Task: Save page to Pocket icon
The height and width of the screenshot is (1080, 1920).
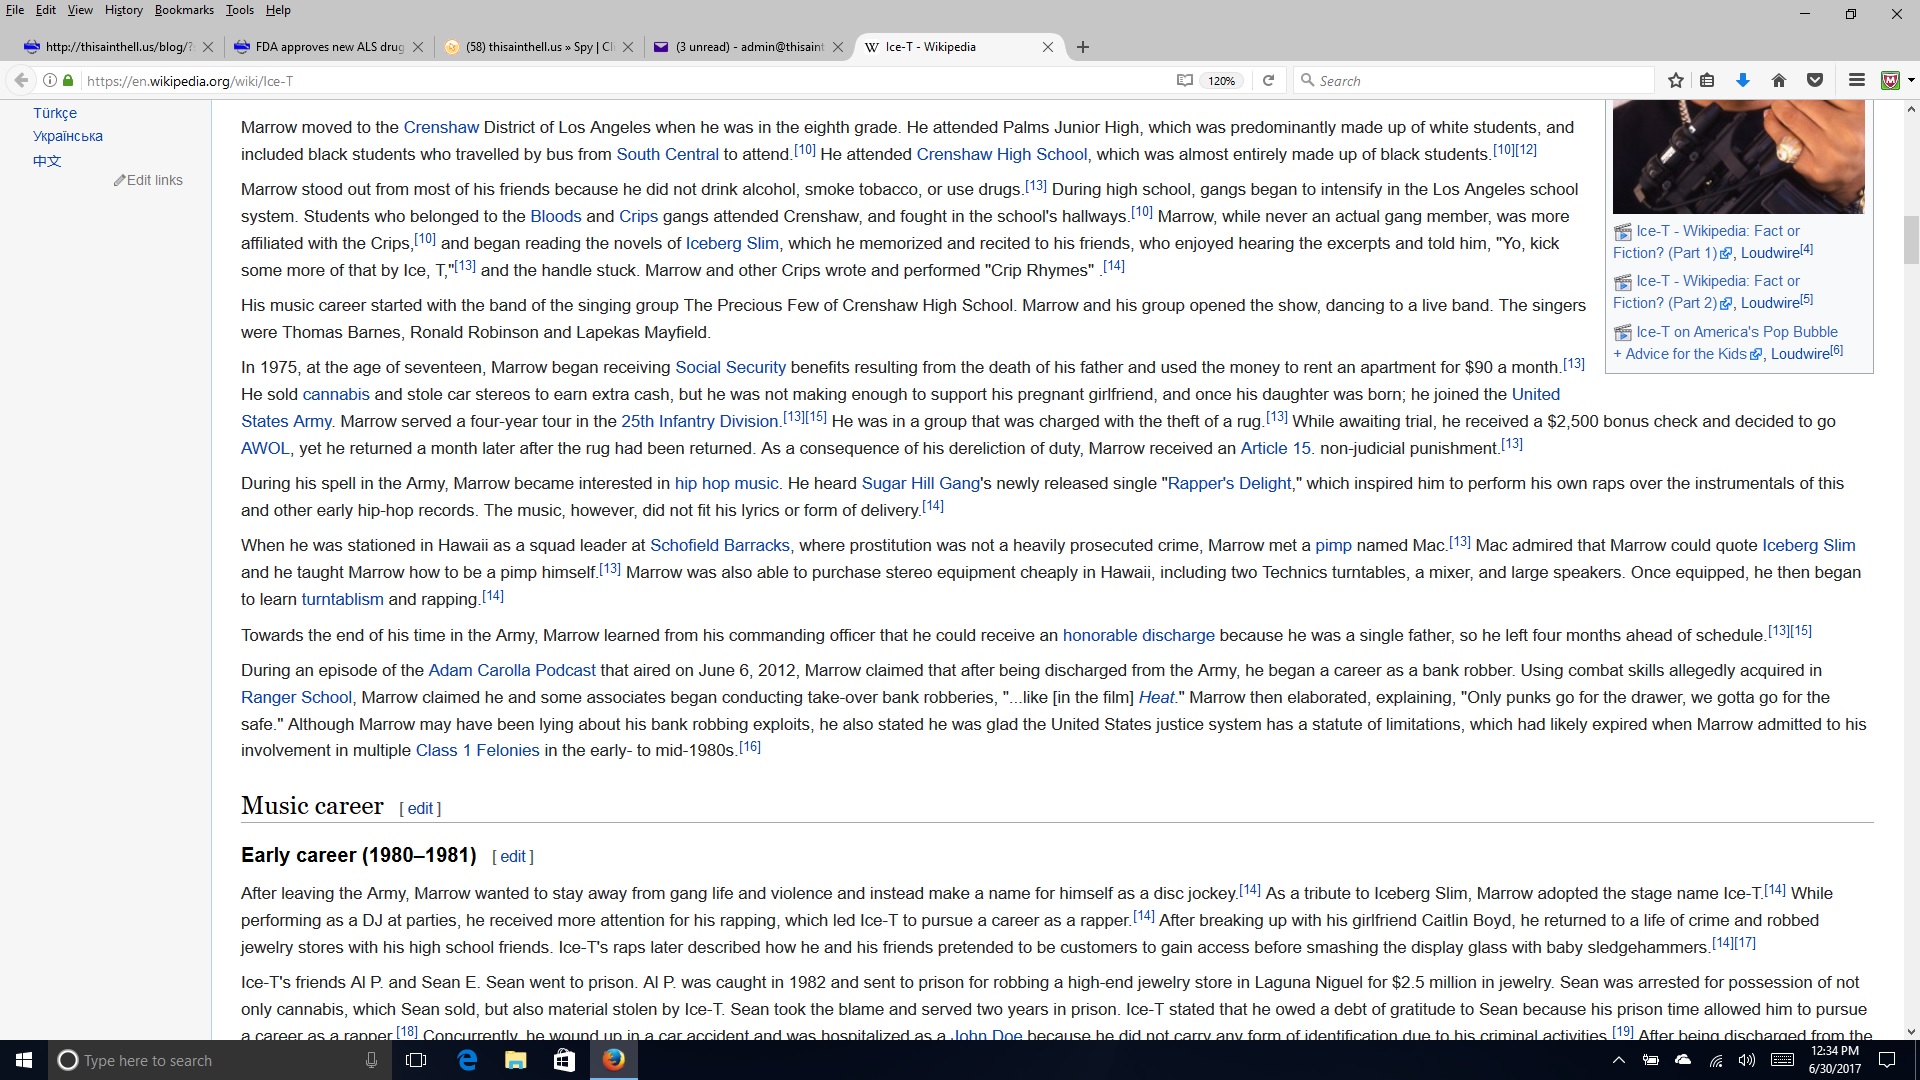Action: click(1815, 80)
